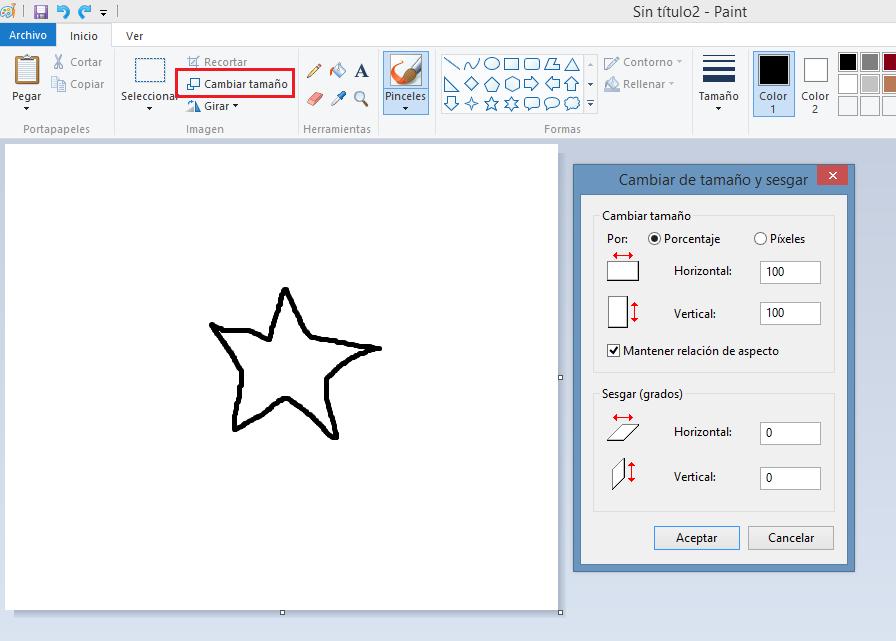Image resolution: width=896 pixels, height=641 pixels.
Task: Select the Porcentaje radio button
Action: (x=655, y=239)
